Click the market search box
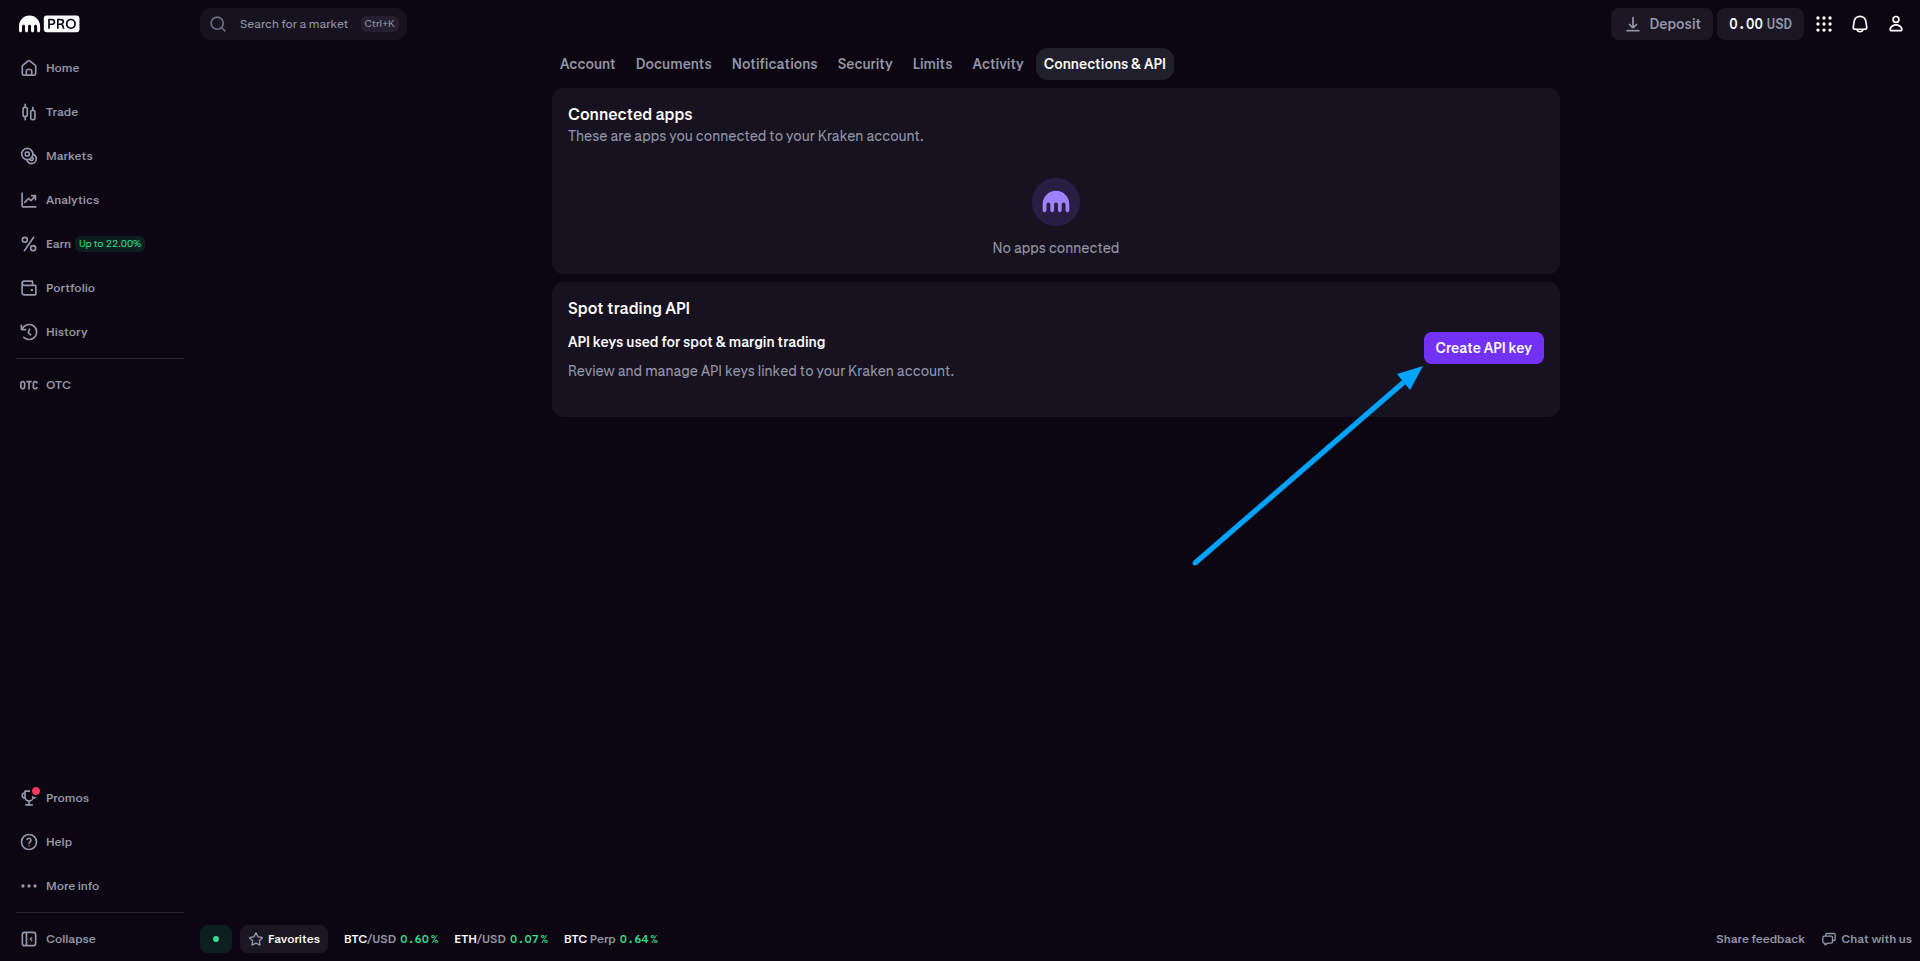This screenshot has height=961, width=1920. [303, 24]
